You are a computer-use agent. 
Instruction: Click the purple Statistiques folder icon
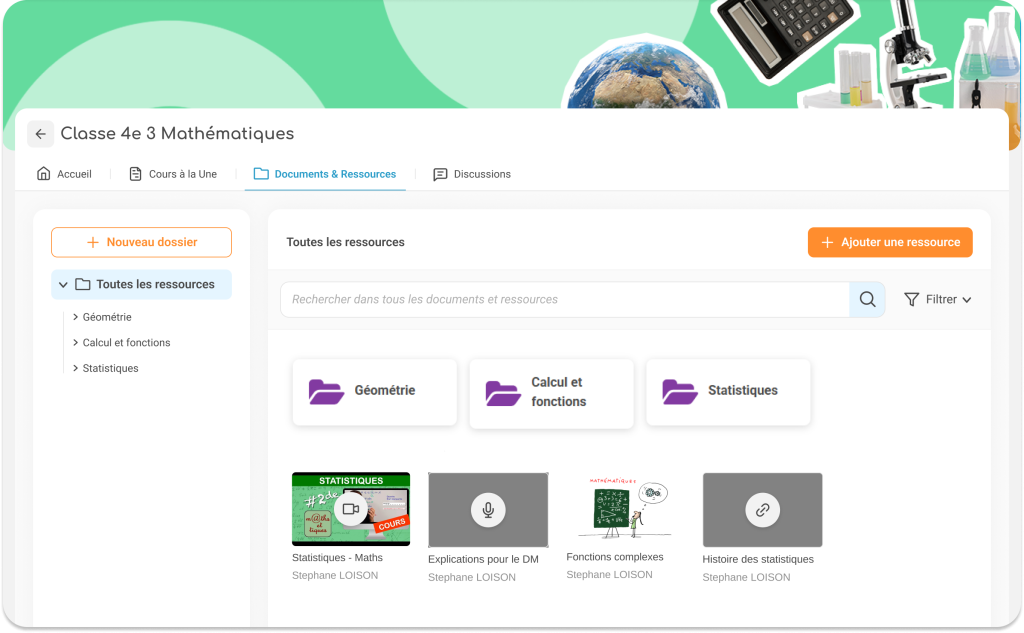pyautogui.click(x=680, y=392)
